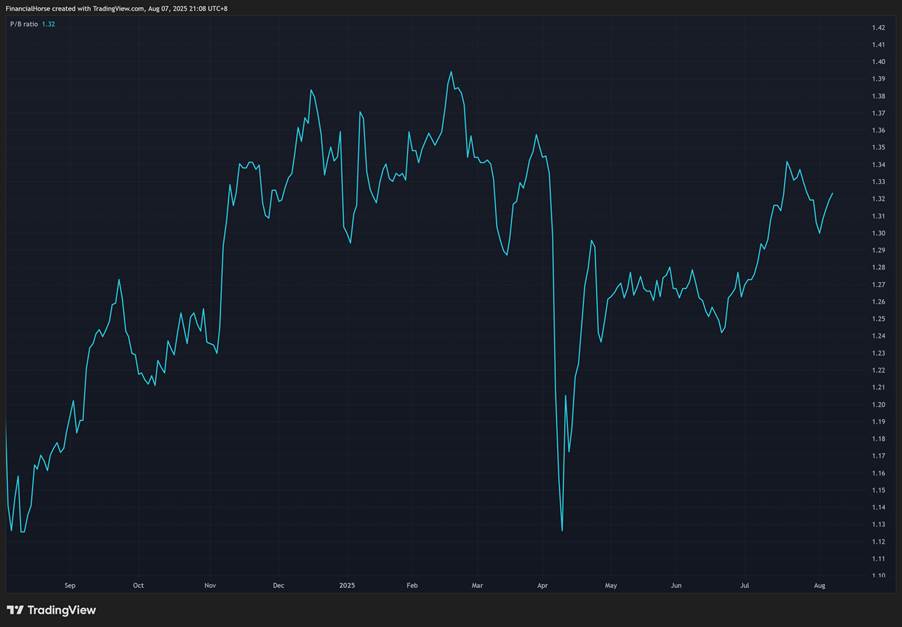Select the 1.40 label on price scale
The width and height of the screenshot is (902, 627).
point(878,62)
